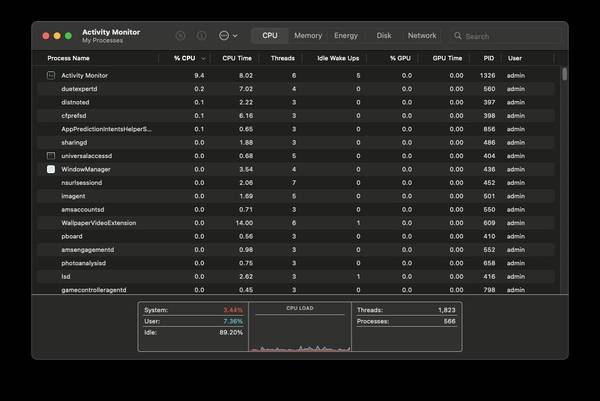Click the search magnifier icon
This screenshot has height=401, width=600.
coord(458,36)
